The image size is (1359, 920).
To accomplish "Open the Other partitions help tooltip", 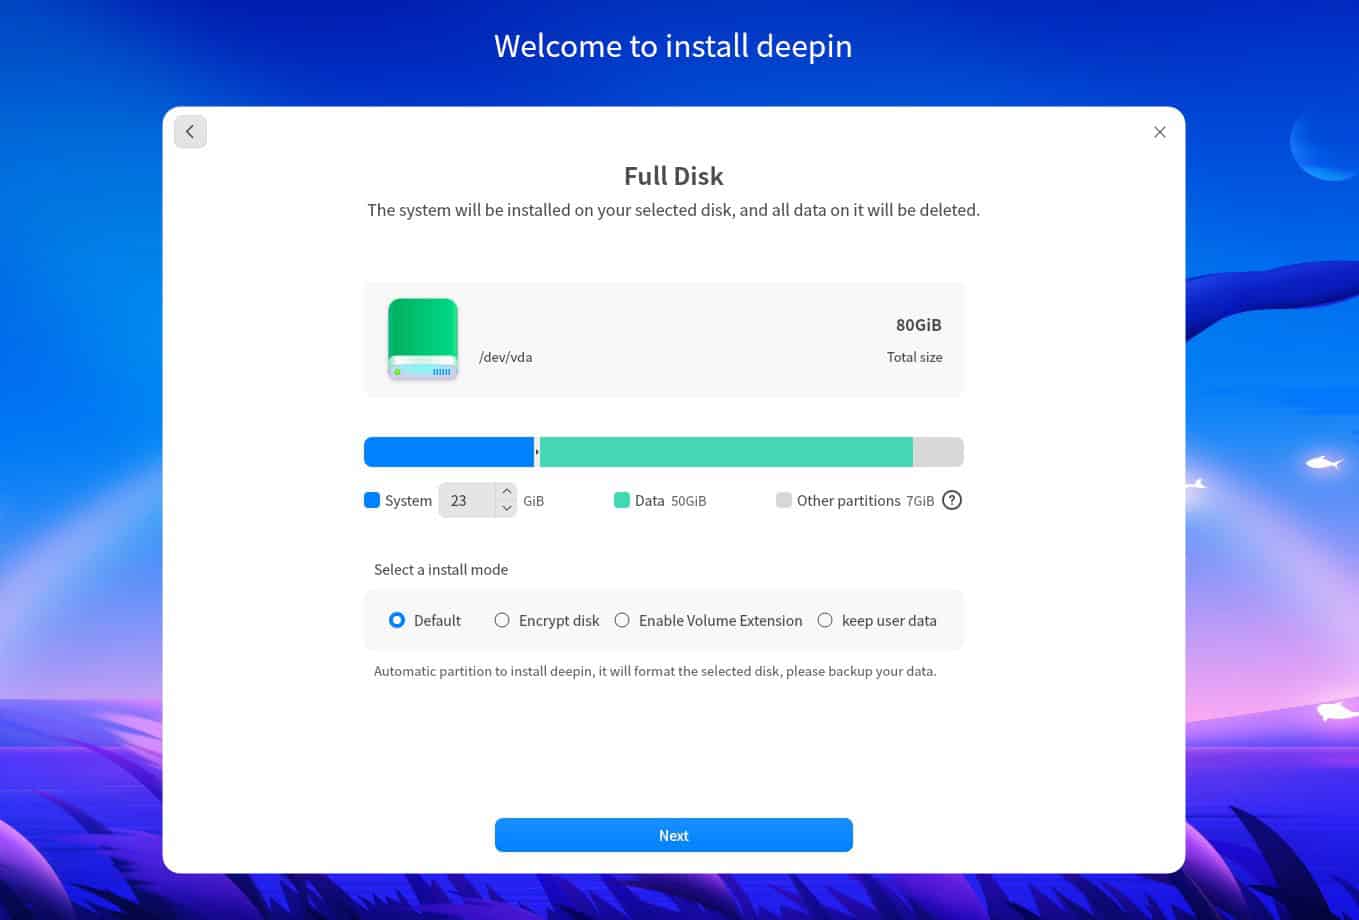I will 951,500.
